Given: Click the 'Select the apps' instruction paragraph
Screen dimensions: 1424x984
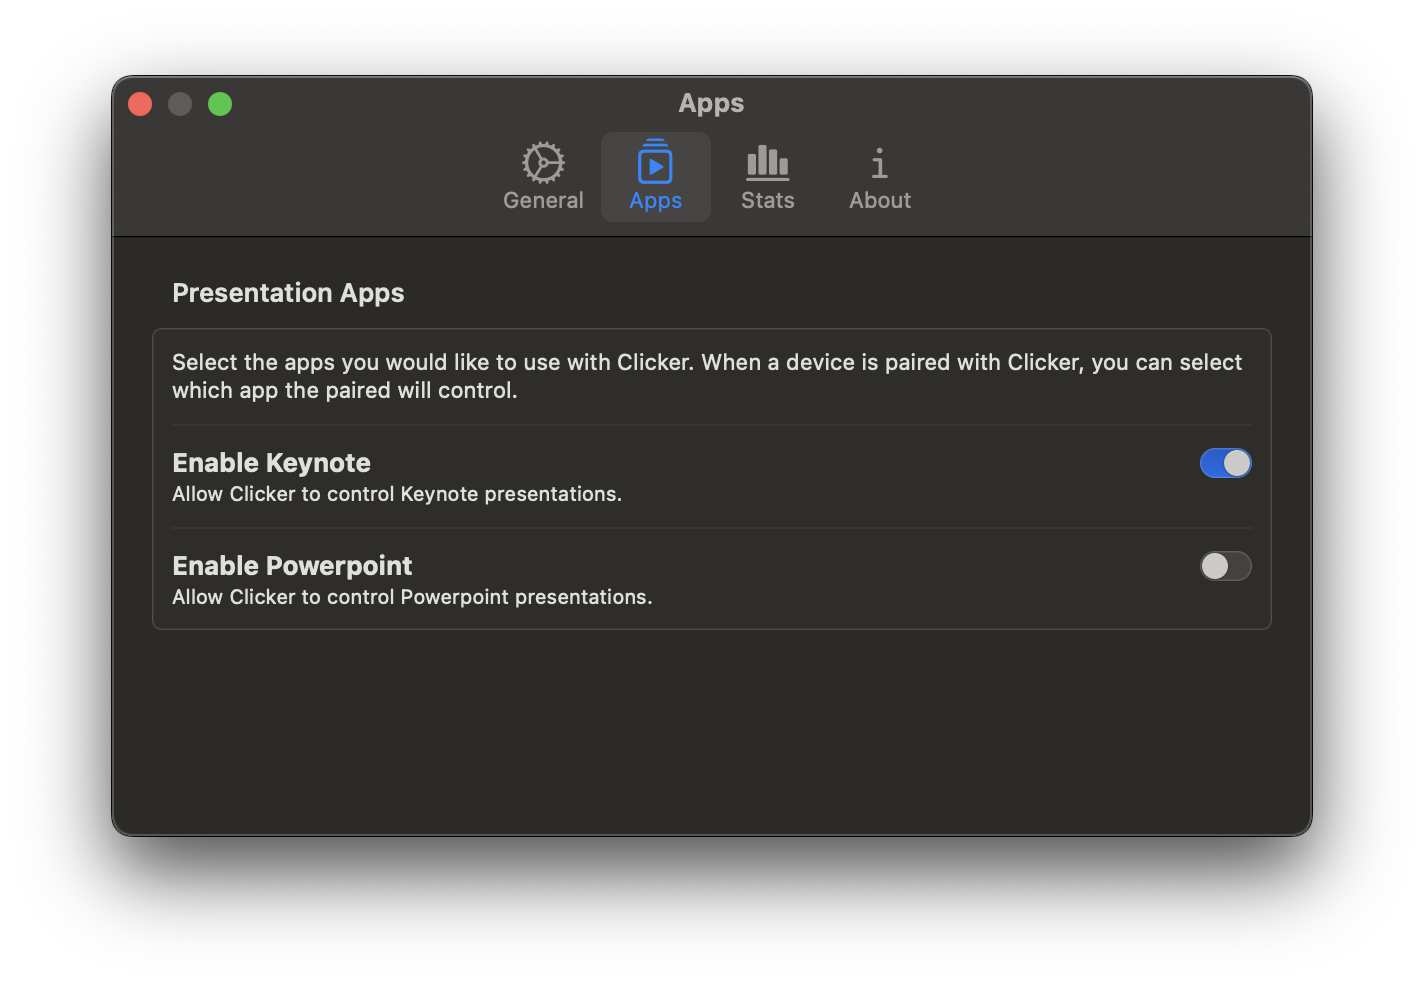Looking at the screenshot, I should point(706,376).
